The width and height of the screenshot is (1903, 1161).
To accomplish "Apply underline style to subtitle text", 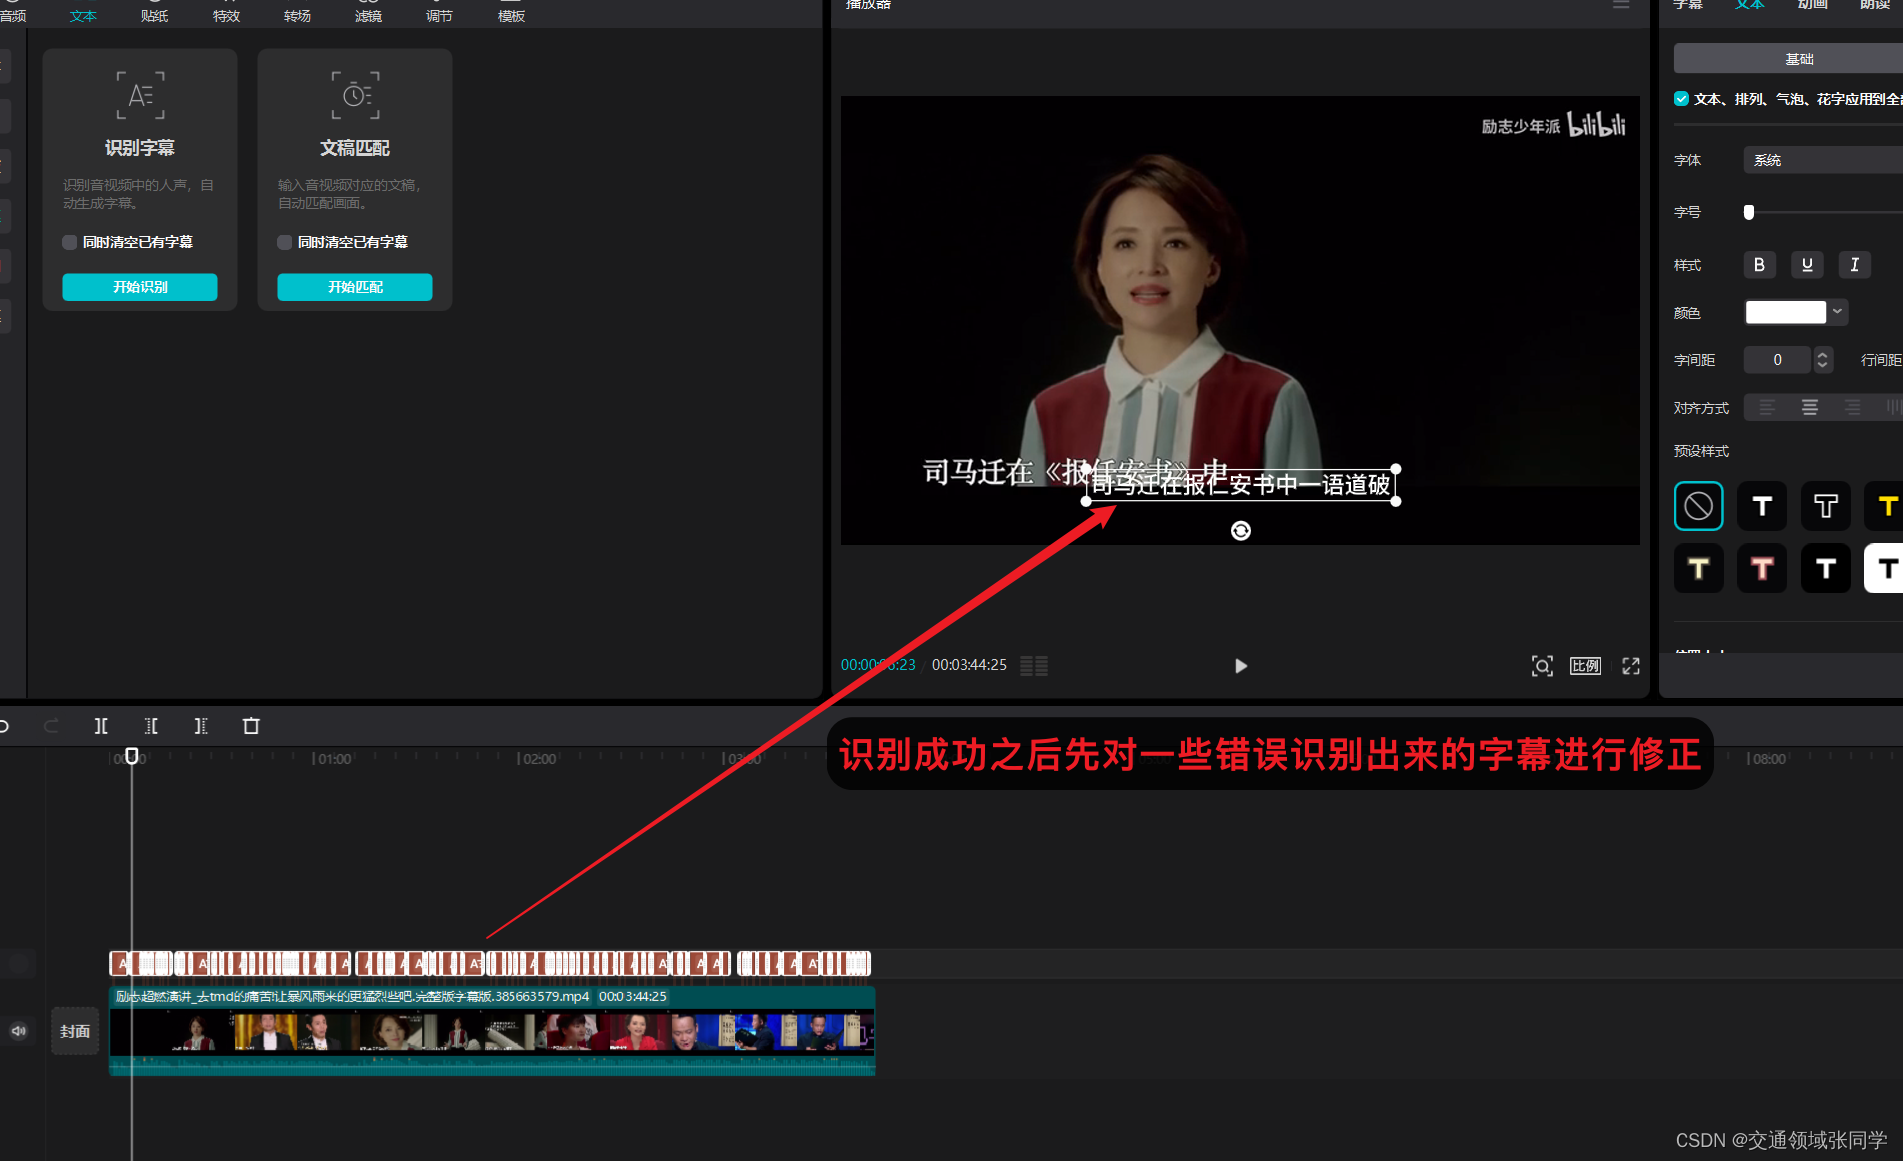I will tap(1807, 265).
